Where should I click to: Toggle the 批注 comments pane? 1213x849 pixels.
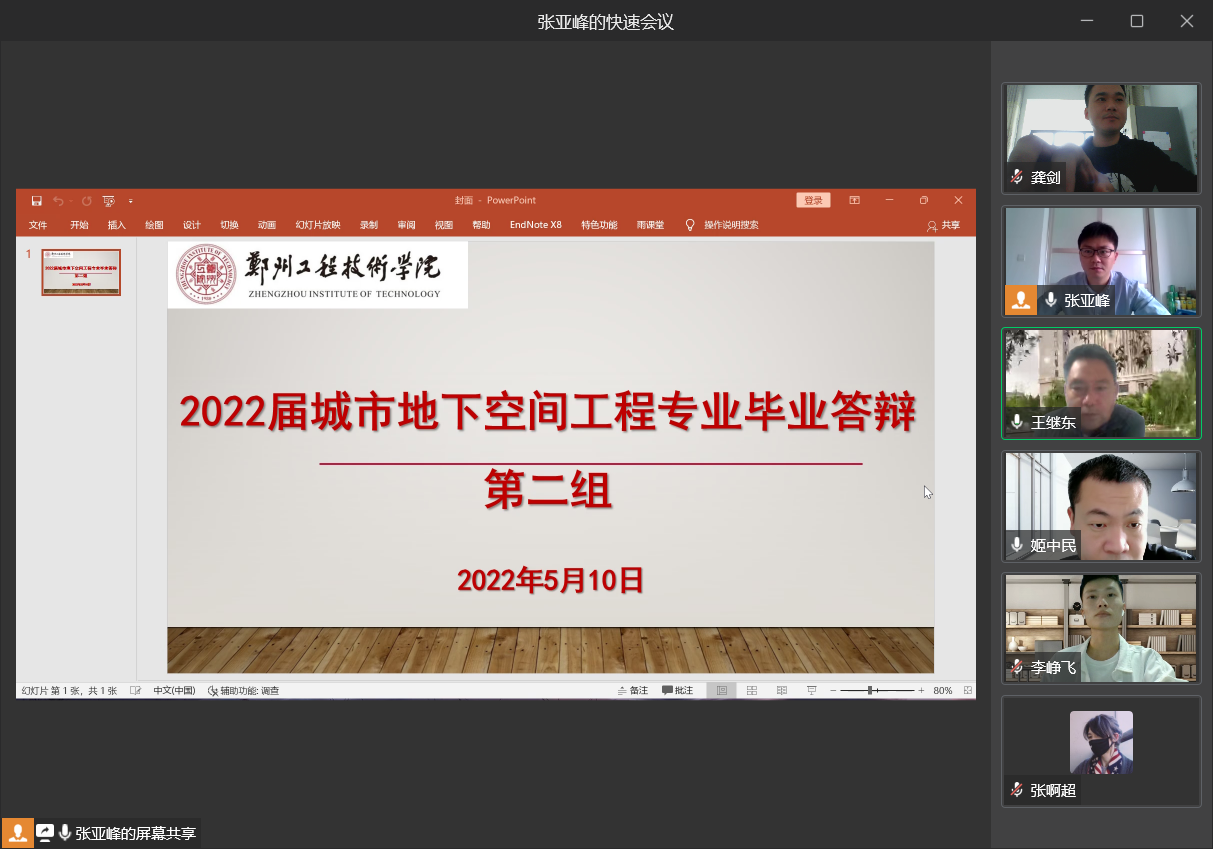point(678,691)
